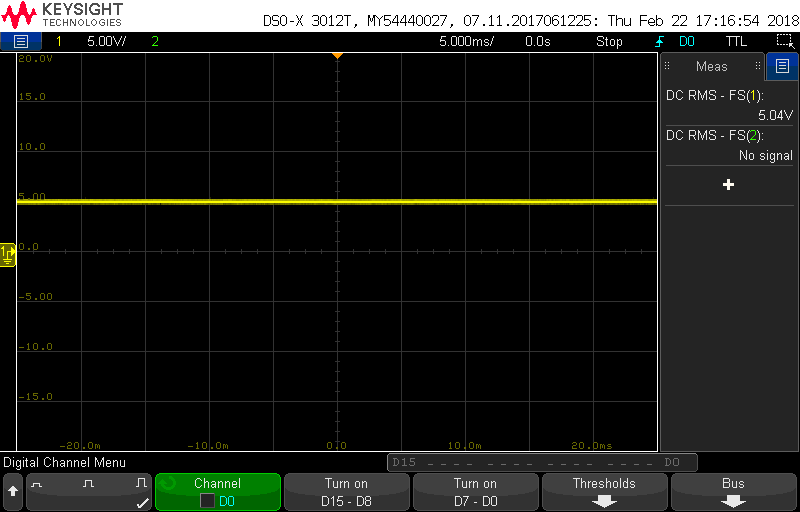
Task: Click the rising edge trigger slope icon
Action: pos(659,41)
